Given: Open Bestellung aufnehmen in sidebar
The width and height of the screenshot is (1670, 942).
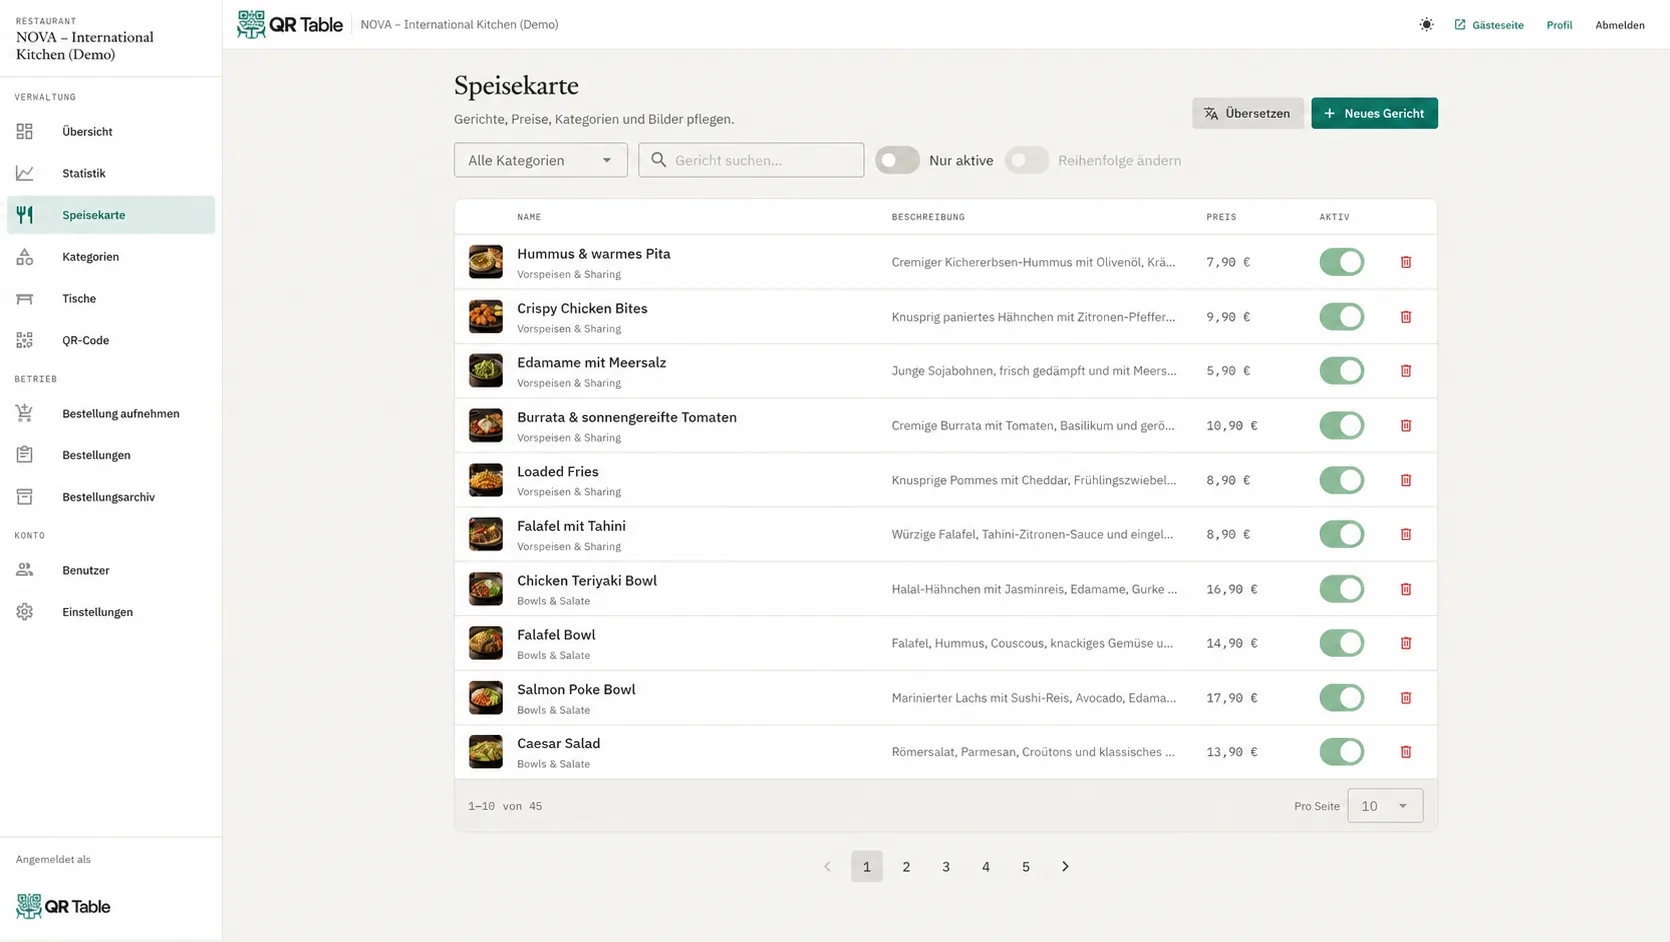Looking at the screenshot, I should pyautogui.click(x=111, y=413).
